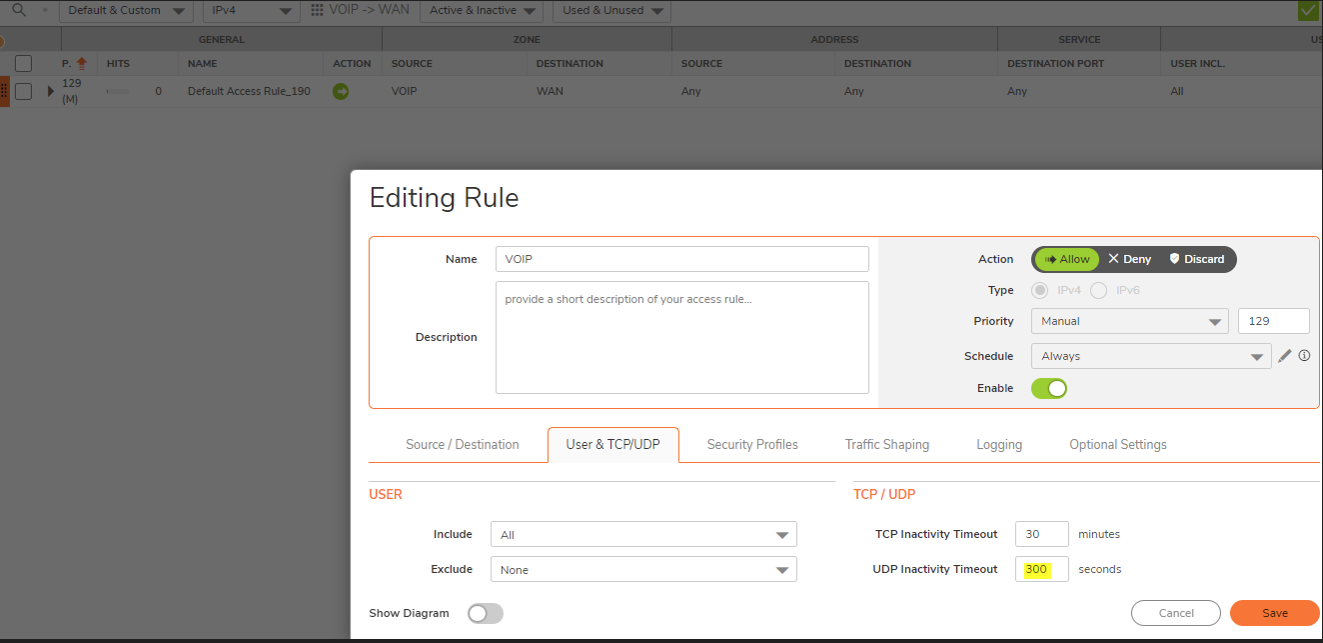The image size is (1323, 643).
Task: Click the Description text area
Action: (x=682, y=337)
